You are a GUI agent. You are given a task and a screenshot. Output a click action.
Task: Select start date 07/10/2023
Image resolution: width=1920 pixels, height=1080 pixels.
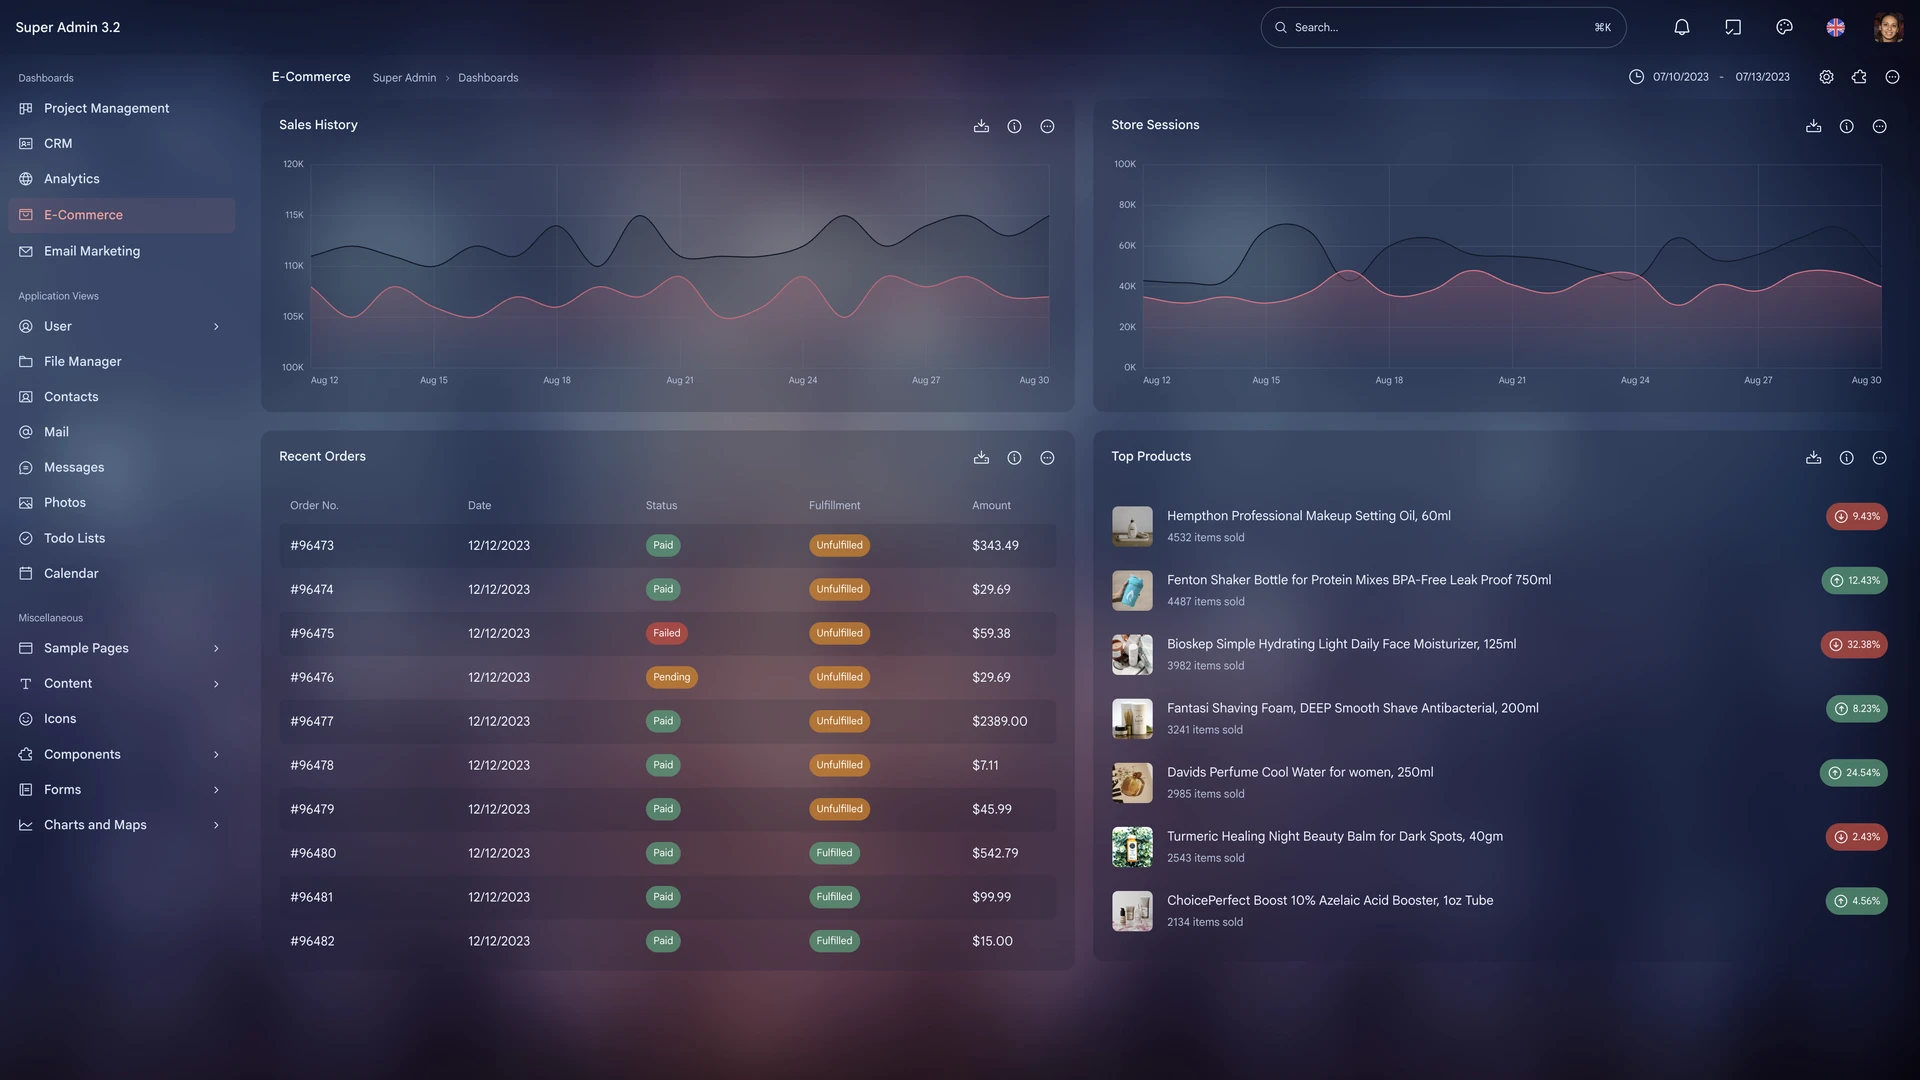point(1681,77)
